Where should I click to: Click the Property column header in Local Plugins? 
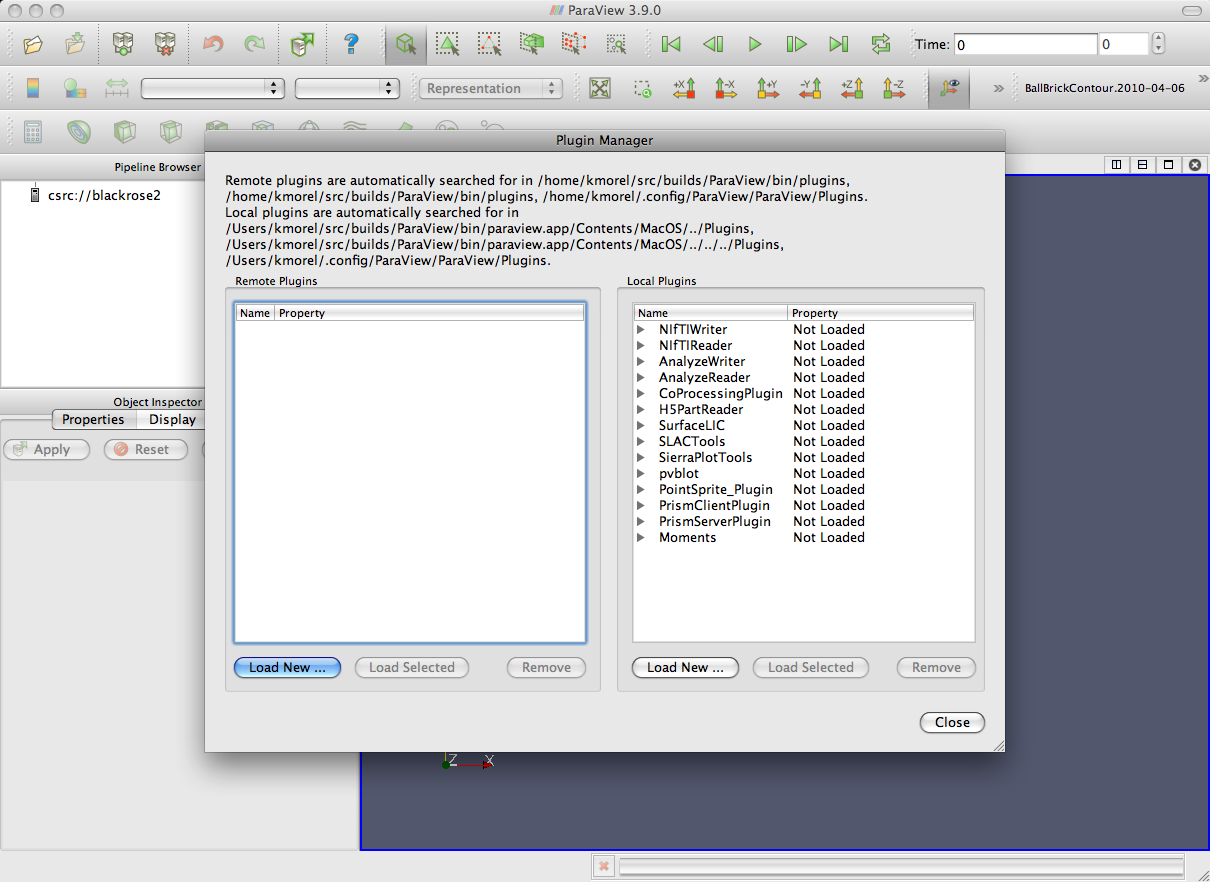(880, 313)
